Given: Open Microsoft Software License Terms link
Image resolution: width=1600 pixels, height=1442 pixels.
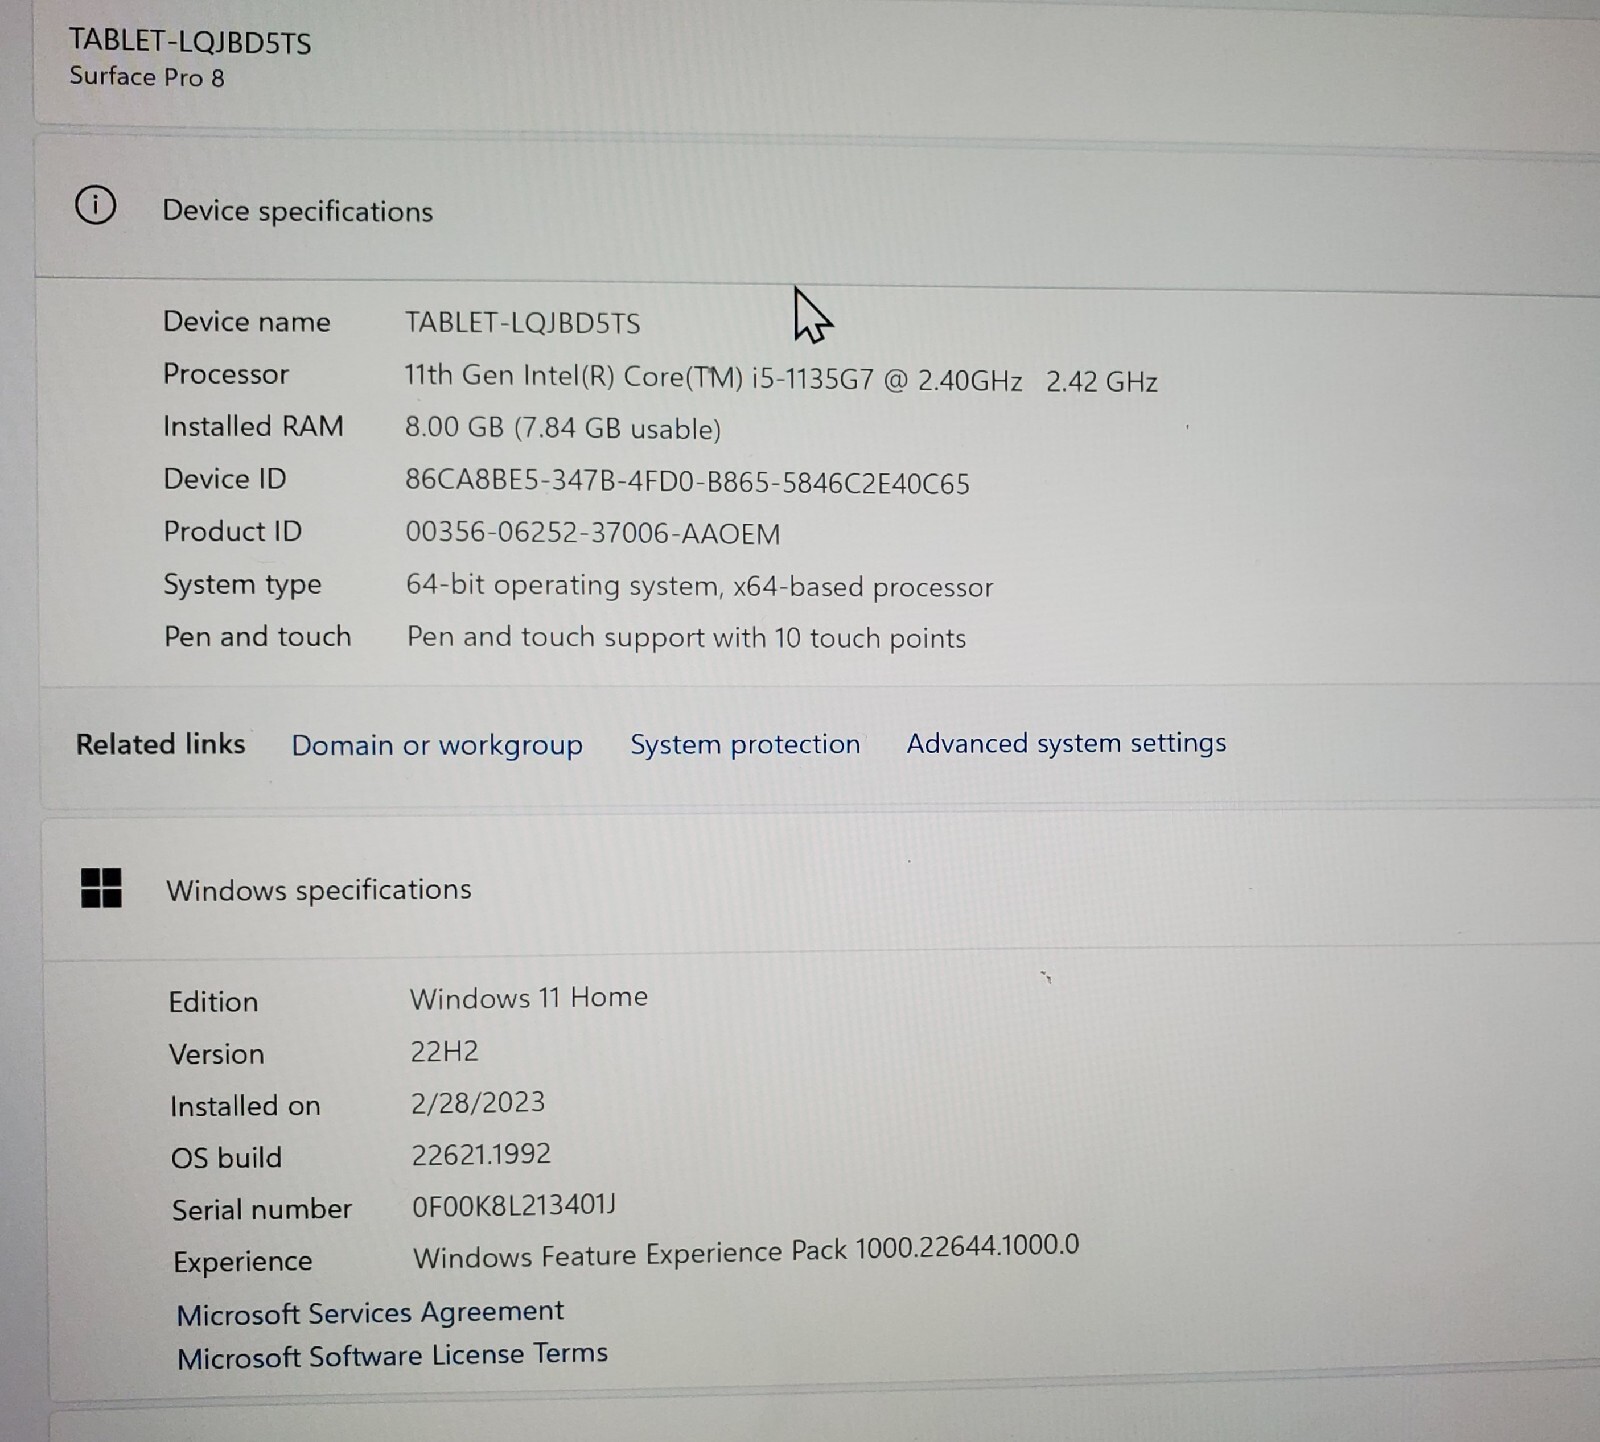Looking at the screenshot, I should pyautogui.click(x=392, y=1355).
